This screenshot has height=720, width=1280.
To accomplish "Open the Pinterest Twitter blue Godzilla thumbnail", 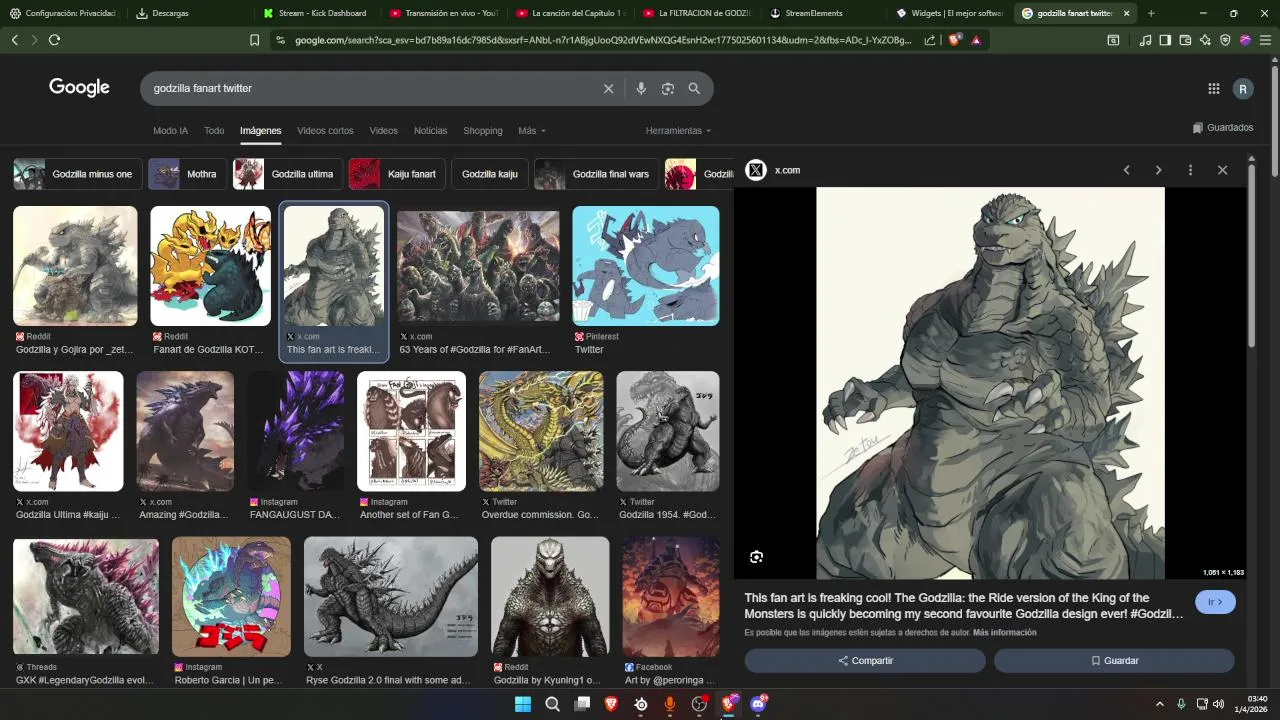I will click(x=646, y=266).
